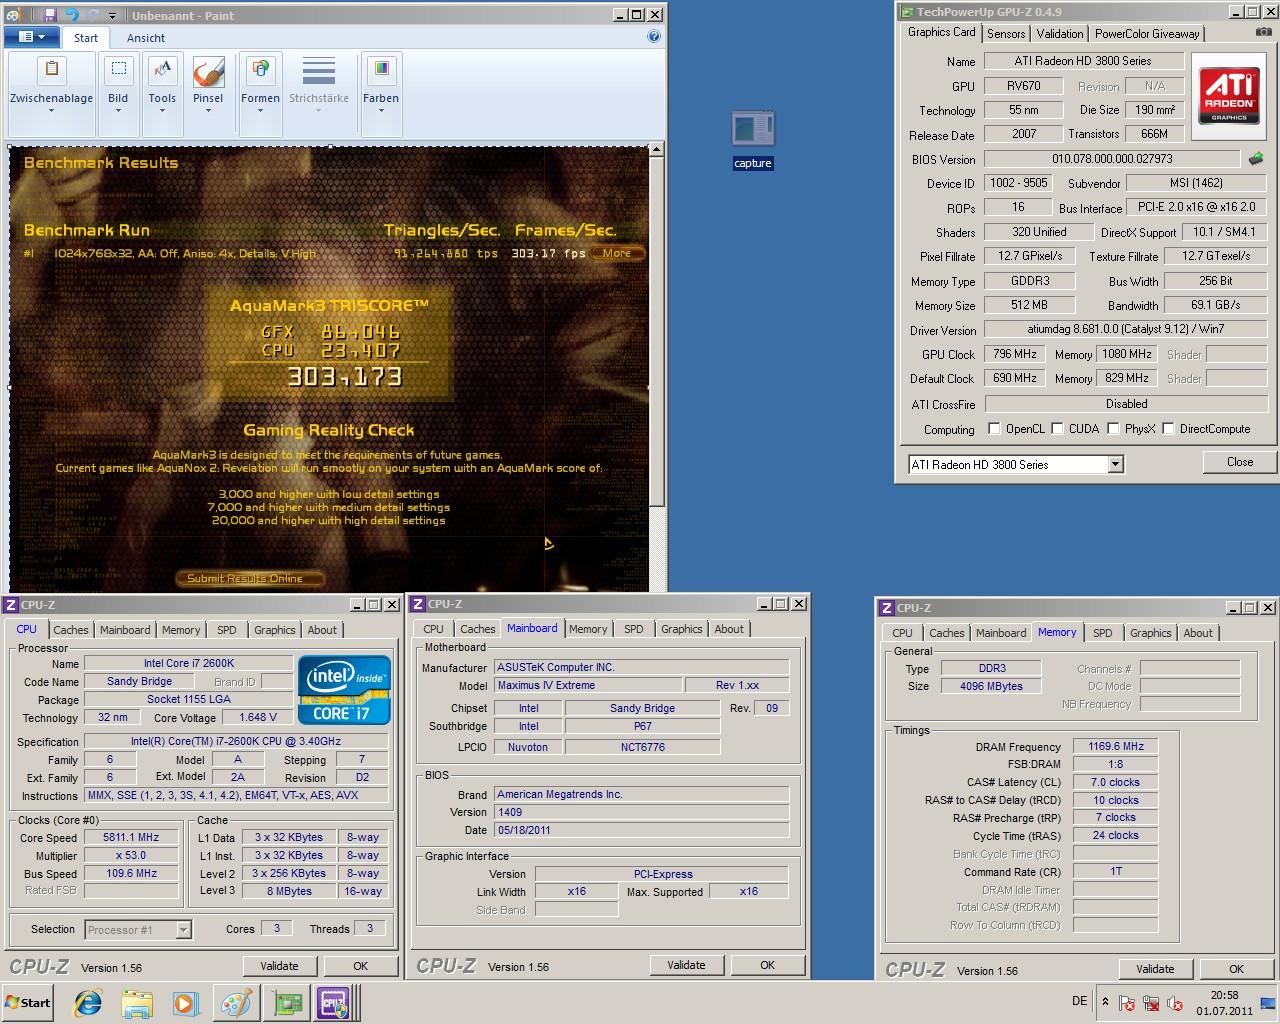
Task: Click the GPU-Z title bar app icon
Action: click(908, 12)
